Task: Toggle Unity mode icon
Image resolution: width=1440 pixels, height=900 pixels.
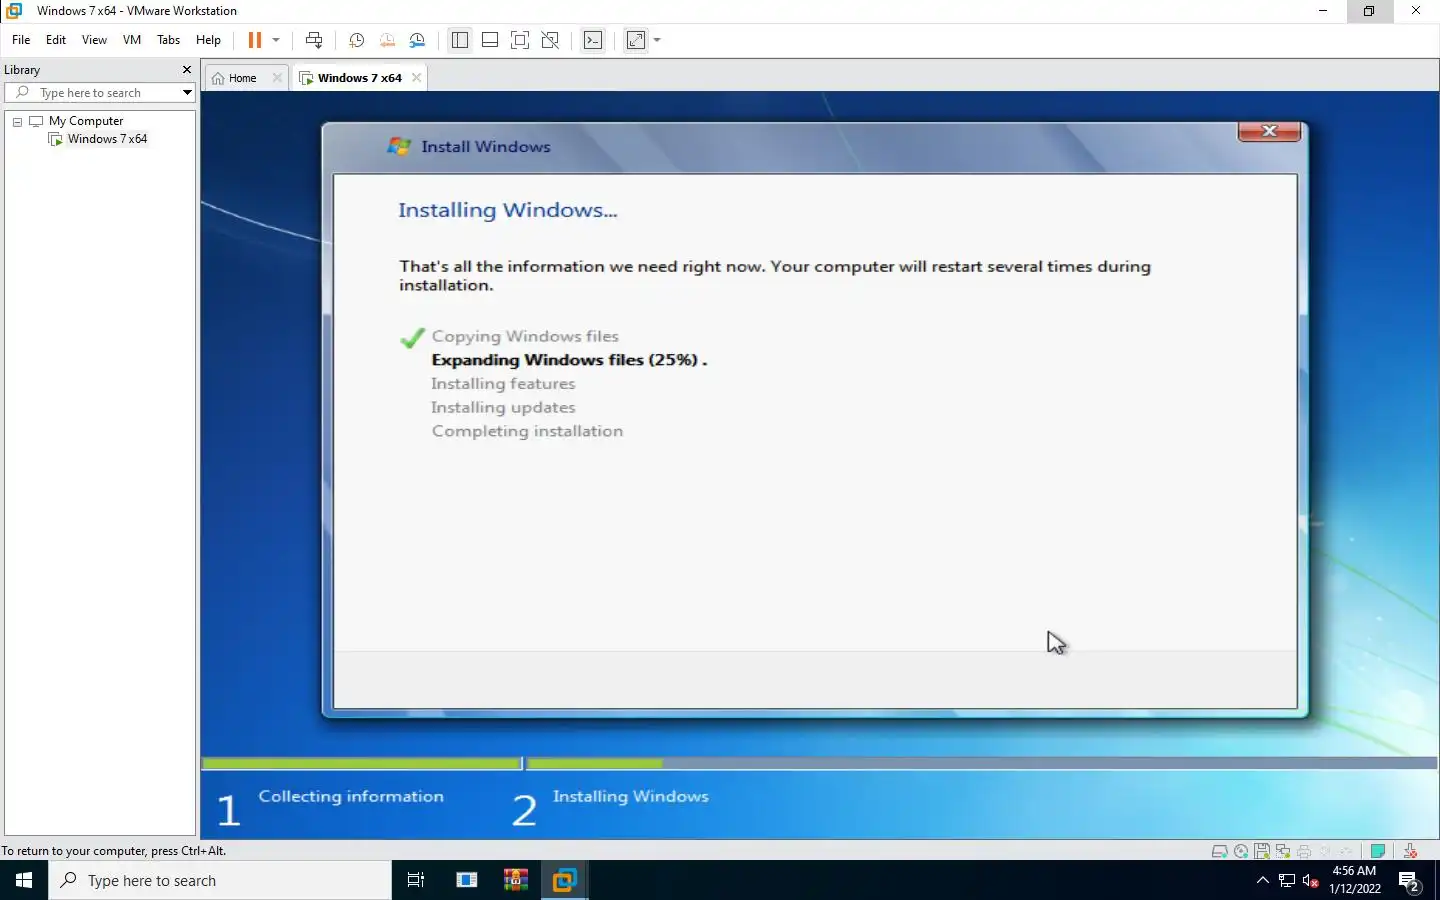Action: (550, 40)
